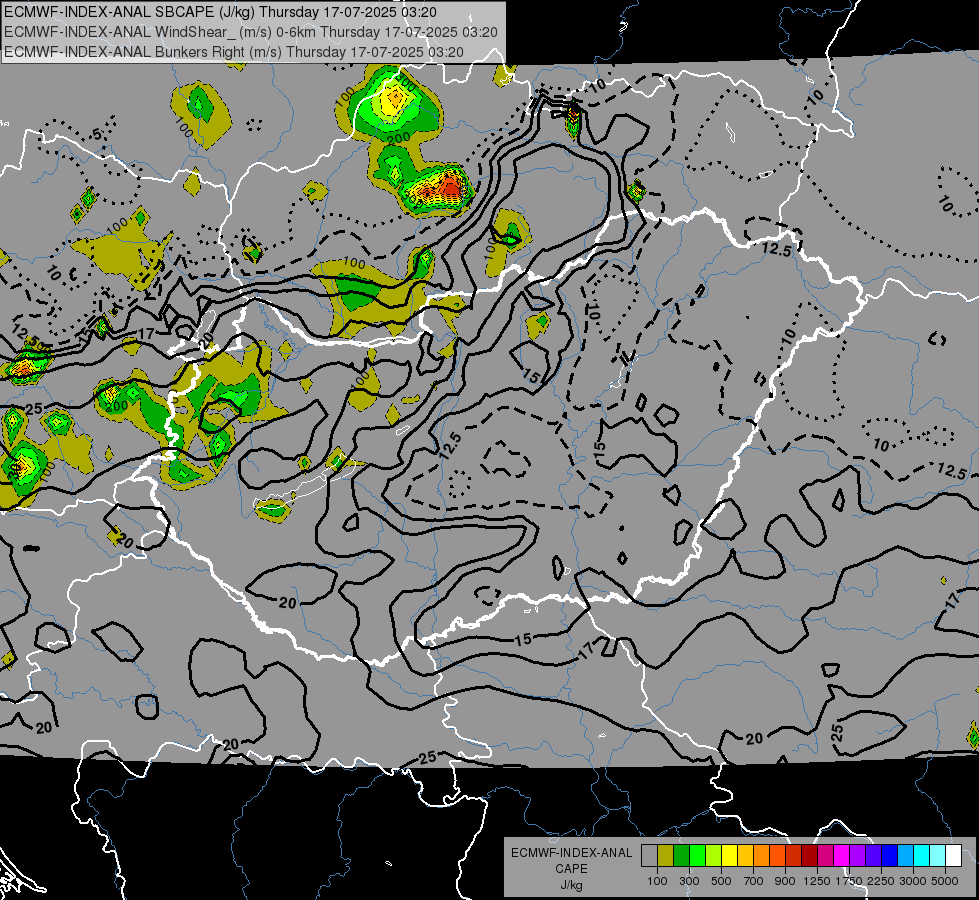Pick the olive 100 J/kg legend swatch
This screenshot has height=900, width=979.
[666, 856]
